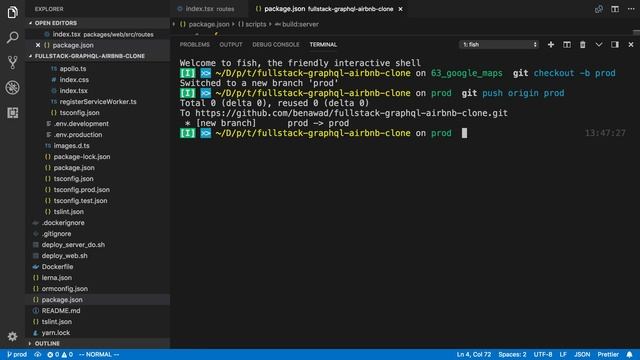Select the terminal shell dropdown '1: fish'
640x360 pixels.
coord(499,44)
